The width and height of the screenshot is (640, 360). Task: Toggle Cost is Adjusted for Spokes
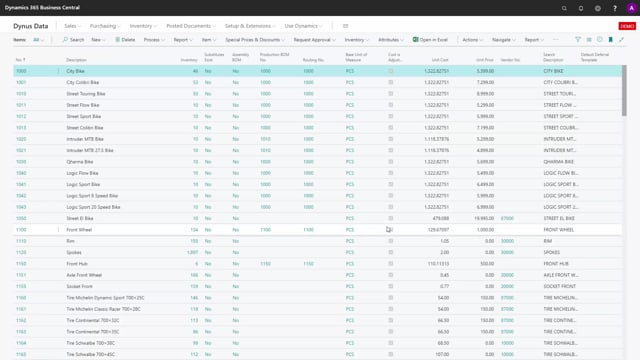coord(391,252)
